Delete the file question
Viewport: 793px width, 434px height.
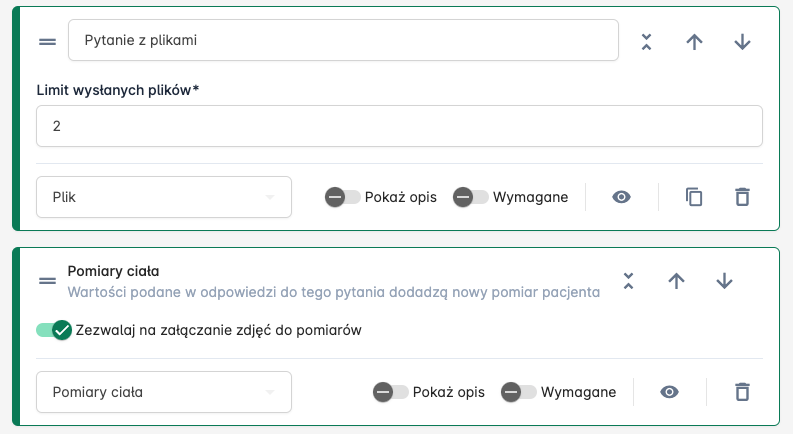(742, 197)
